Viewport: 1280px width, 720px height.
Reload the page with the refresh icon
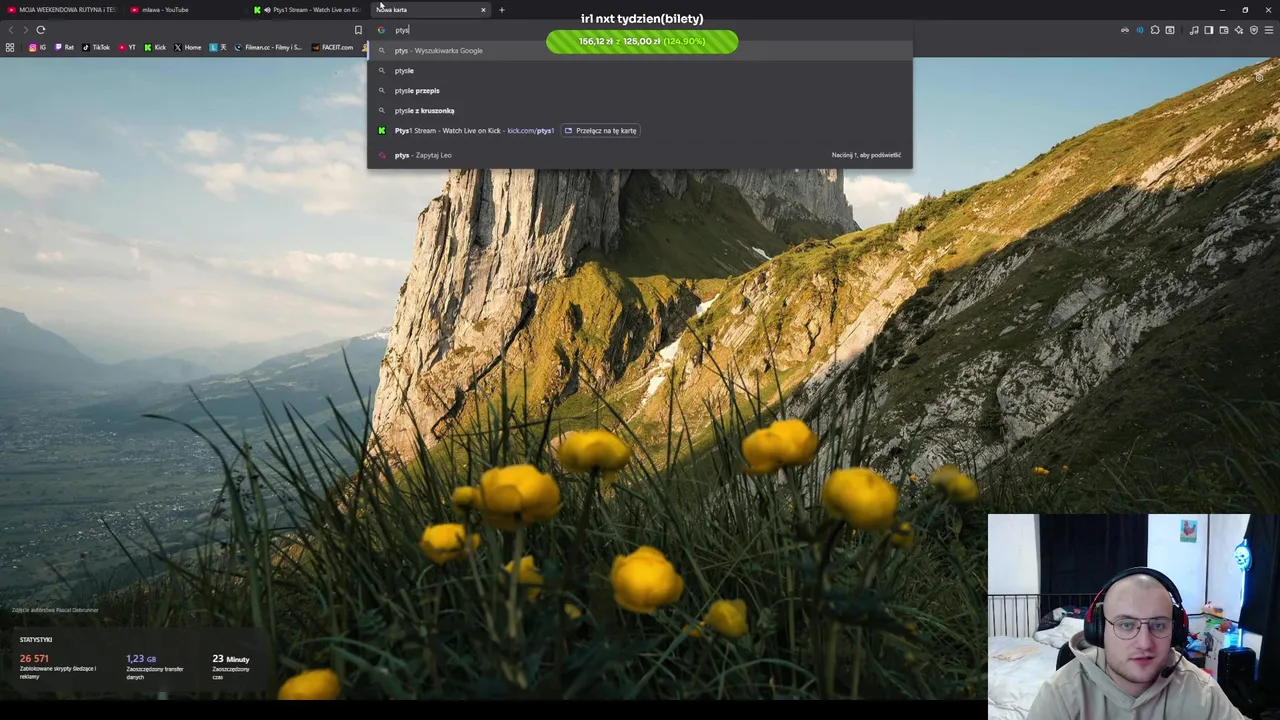pyautogui.click(x=41, y=30)
